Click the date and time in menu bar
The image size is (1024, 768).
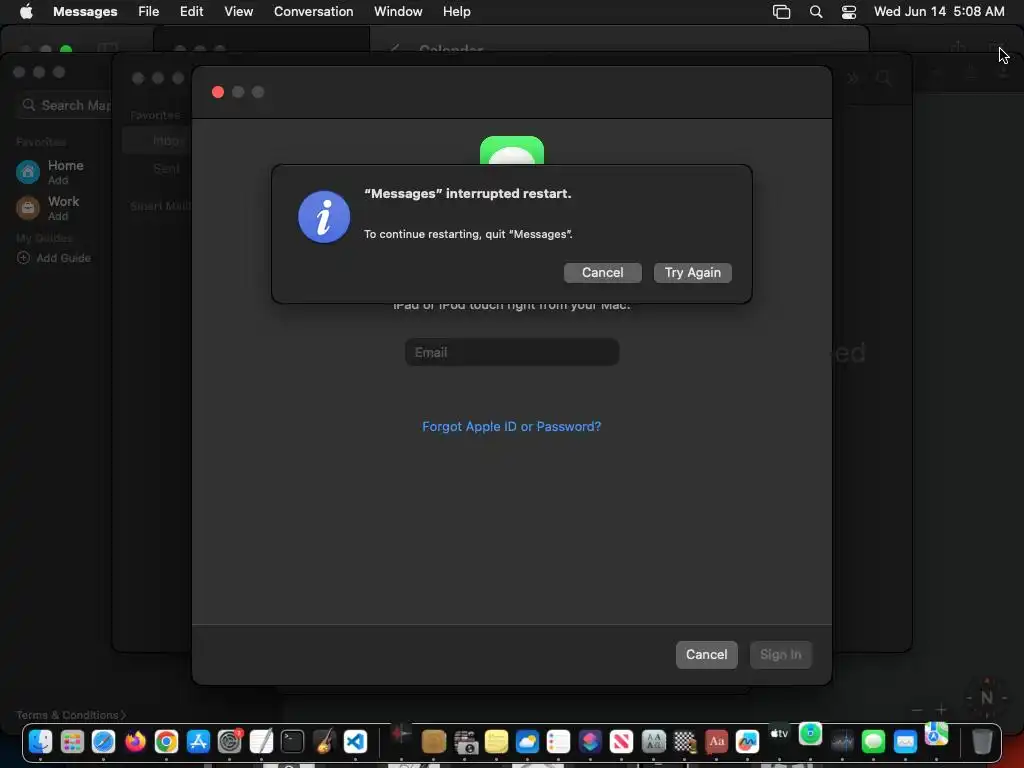pos(938,12)
